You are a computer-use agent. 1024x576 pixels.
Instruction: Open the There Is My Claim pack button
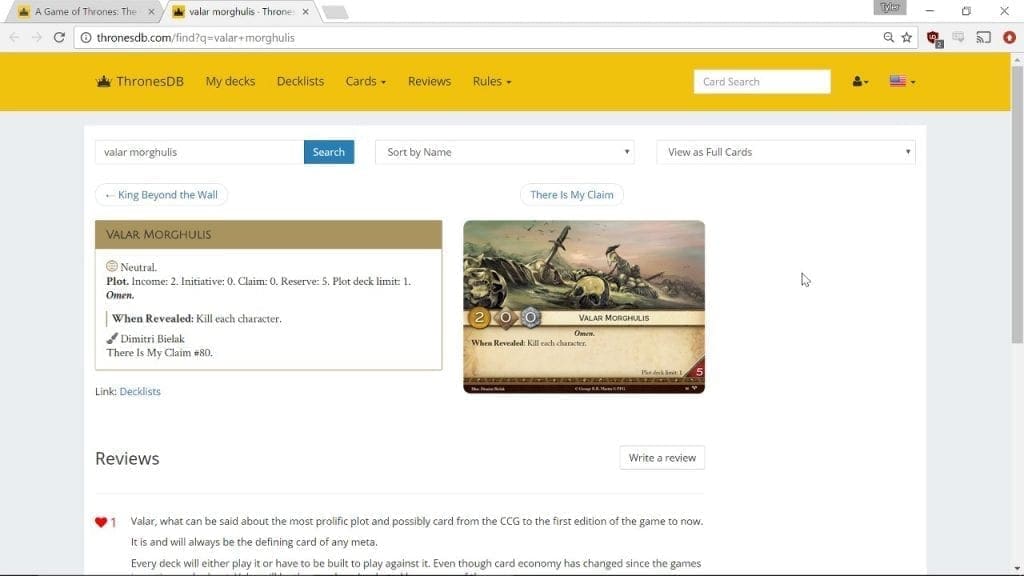(x=571, y=195)
